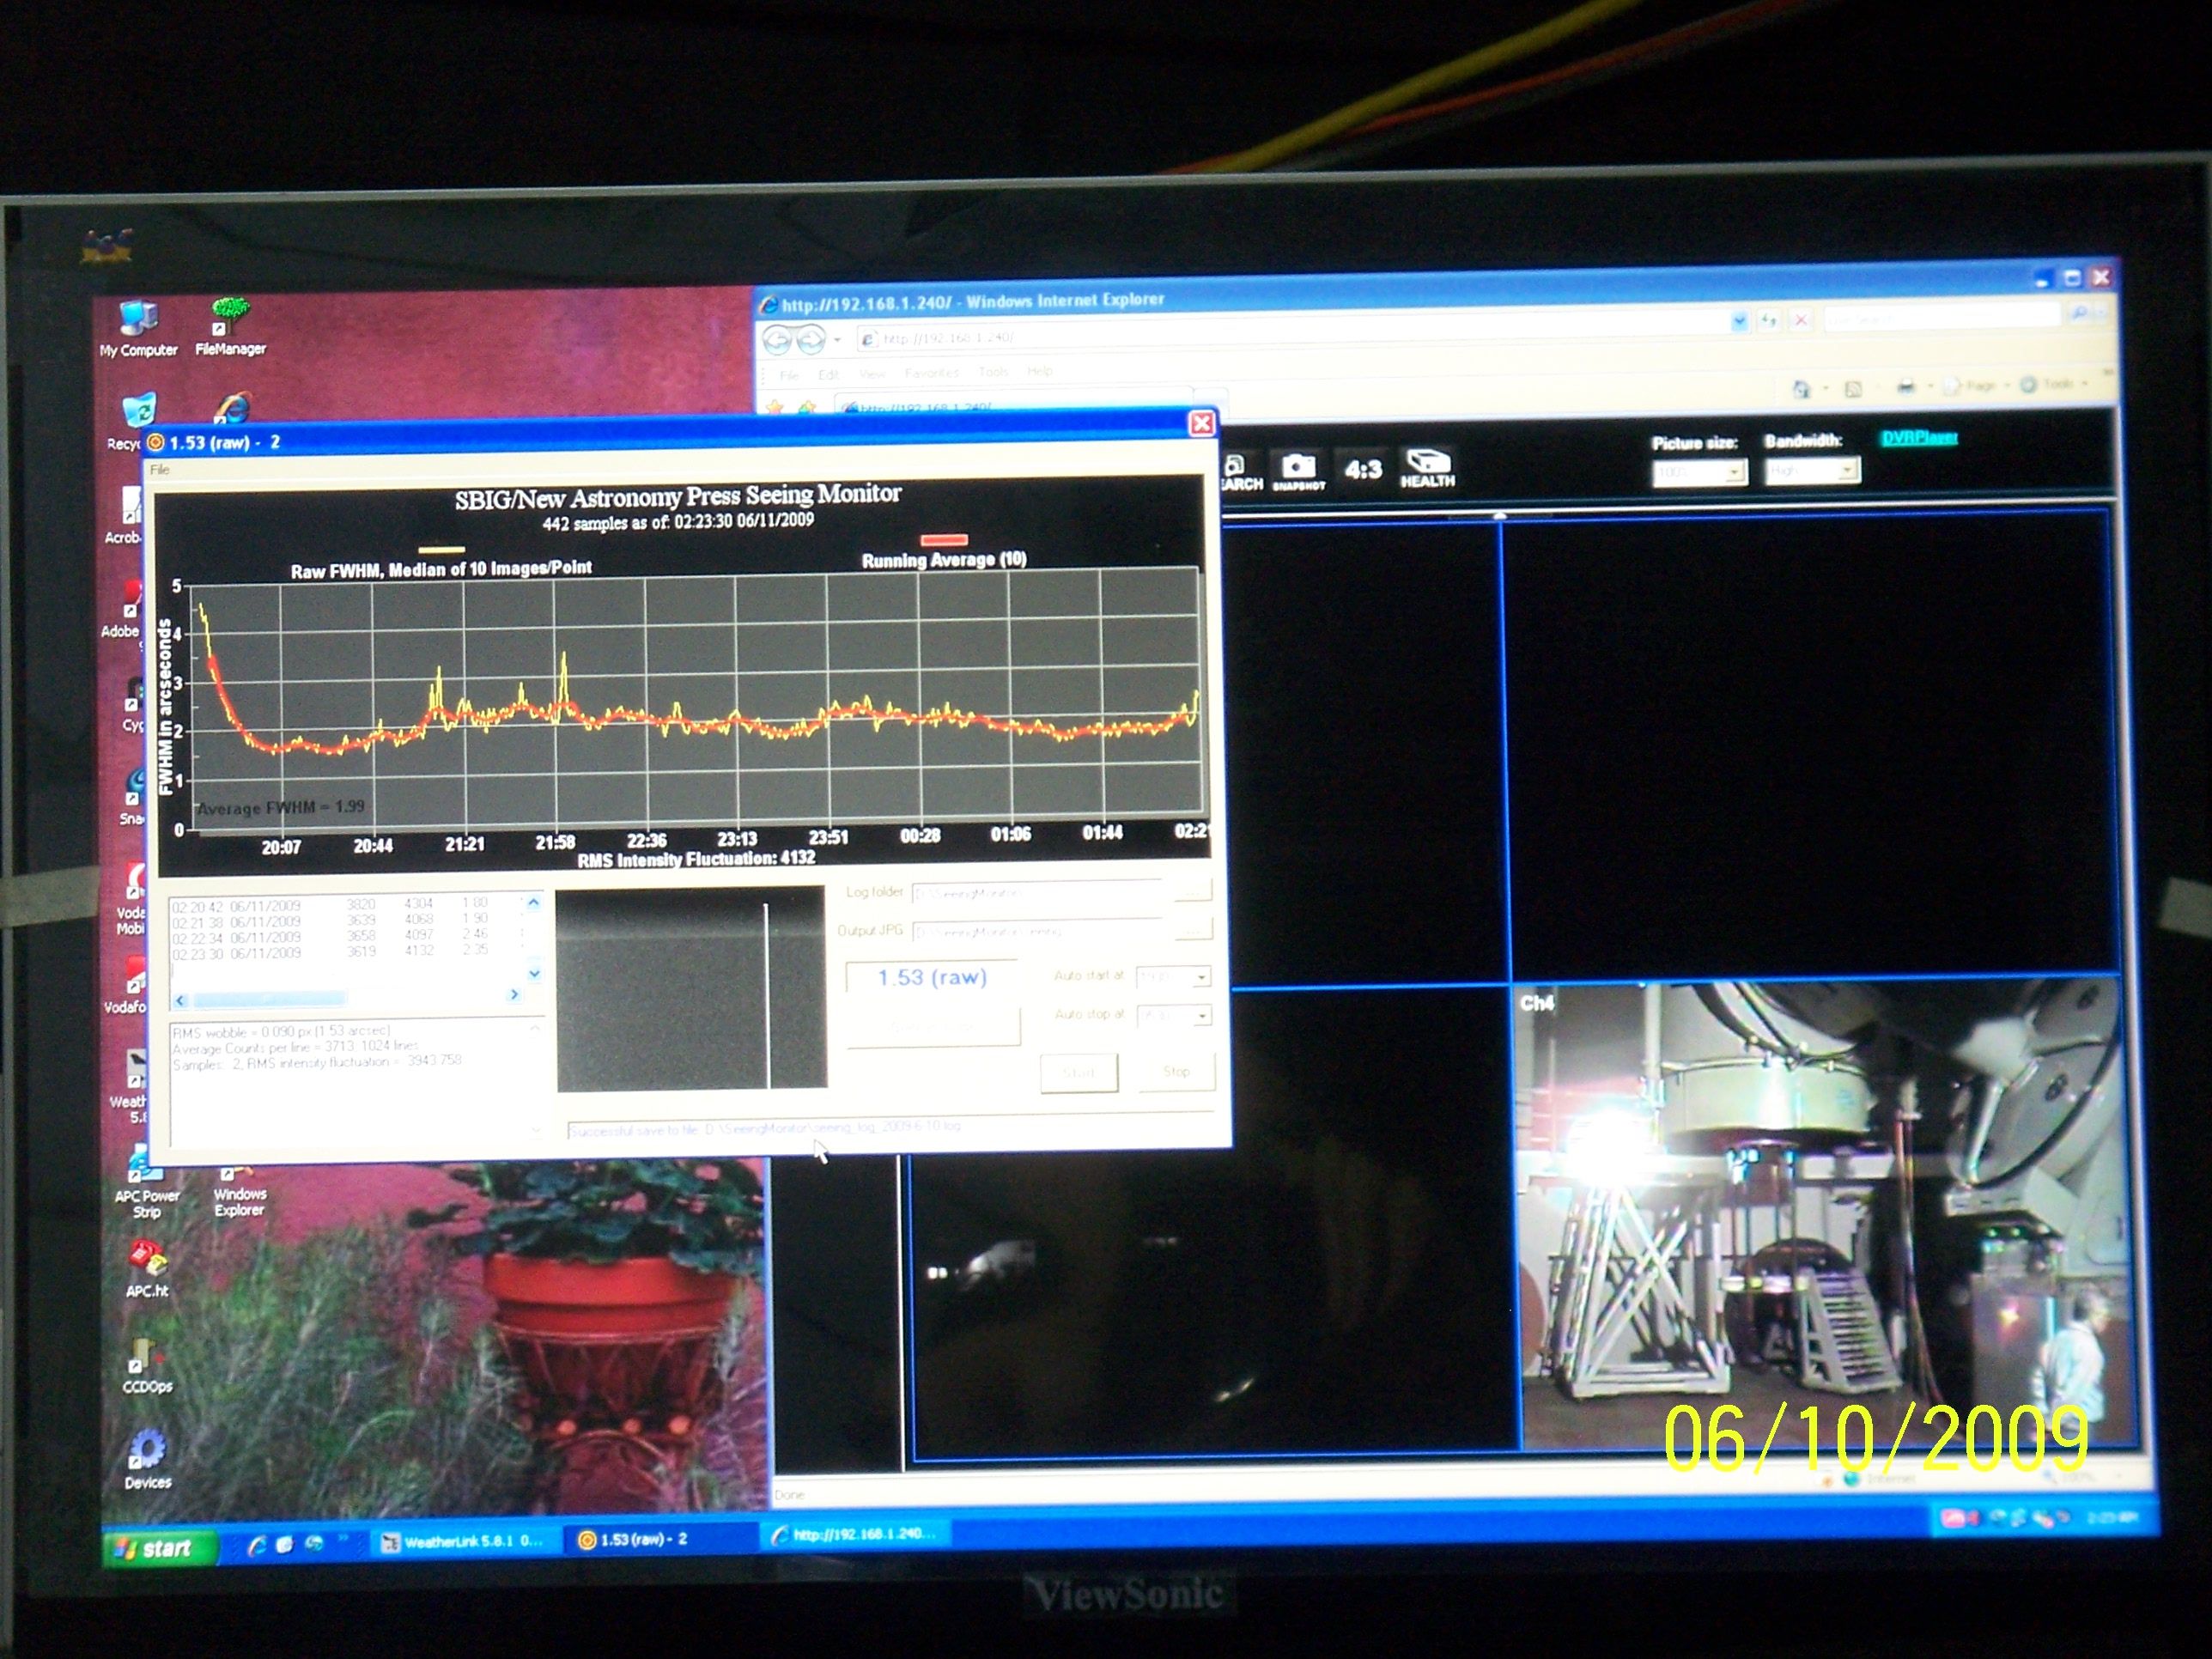
Task: Open the File menu in Seeing Monitor
Action: tap(160, 469)
